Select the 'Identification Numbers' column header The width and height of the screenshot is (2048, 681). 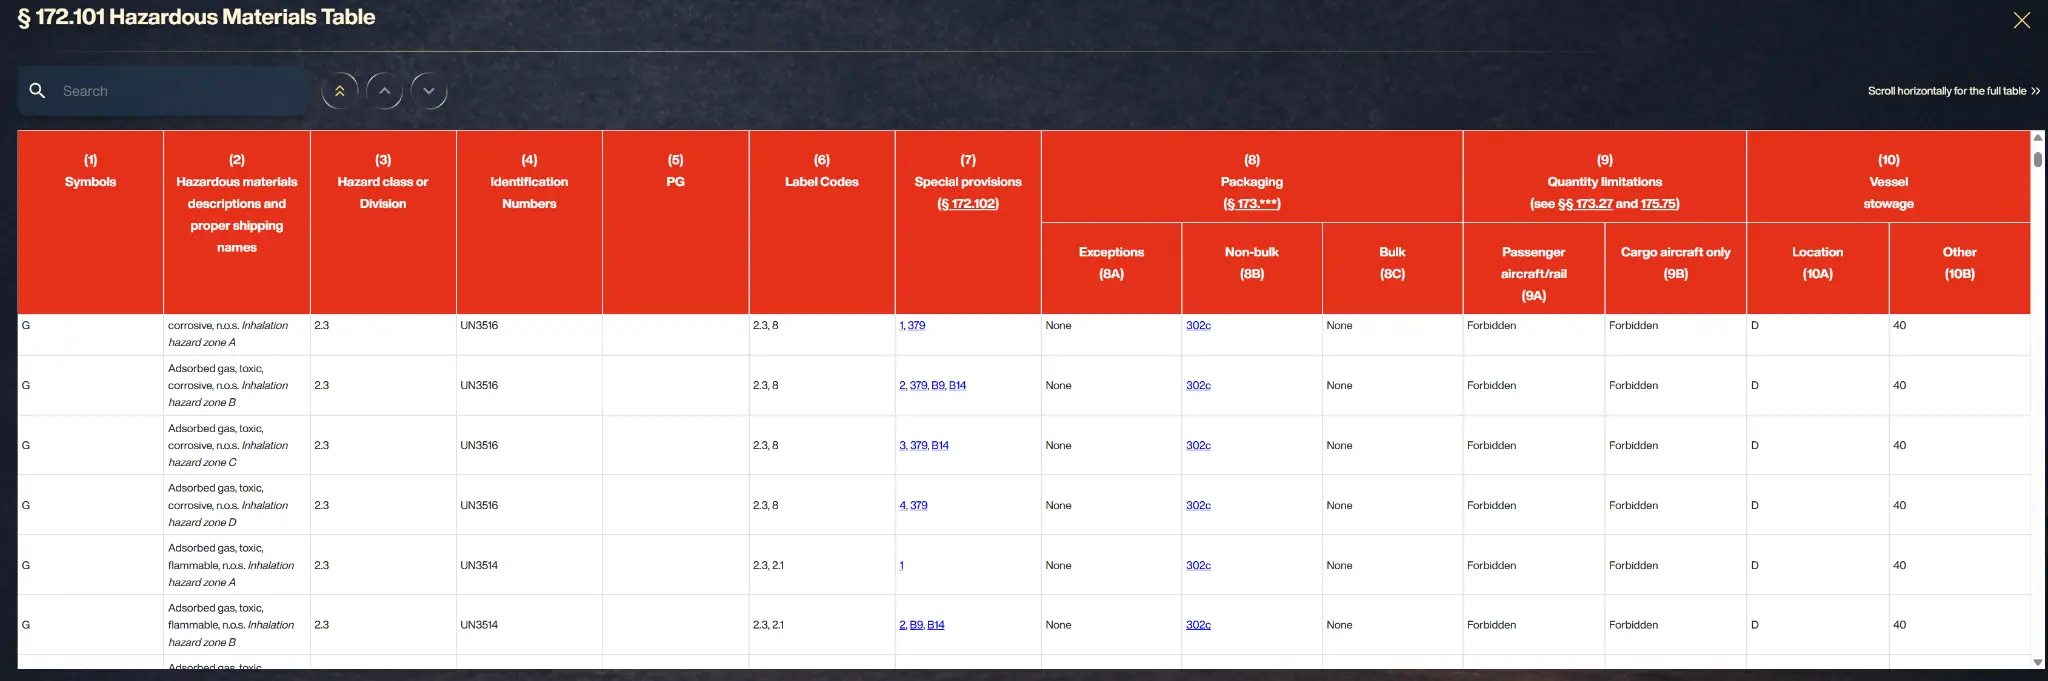click(529, 222)
